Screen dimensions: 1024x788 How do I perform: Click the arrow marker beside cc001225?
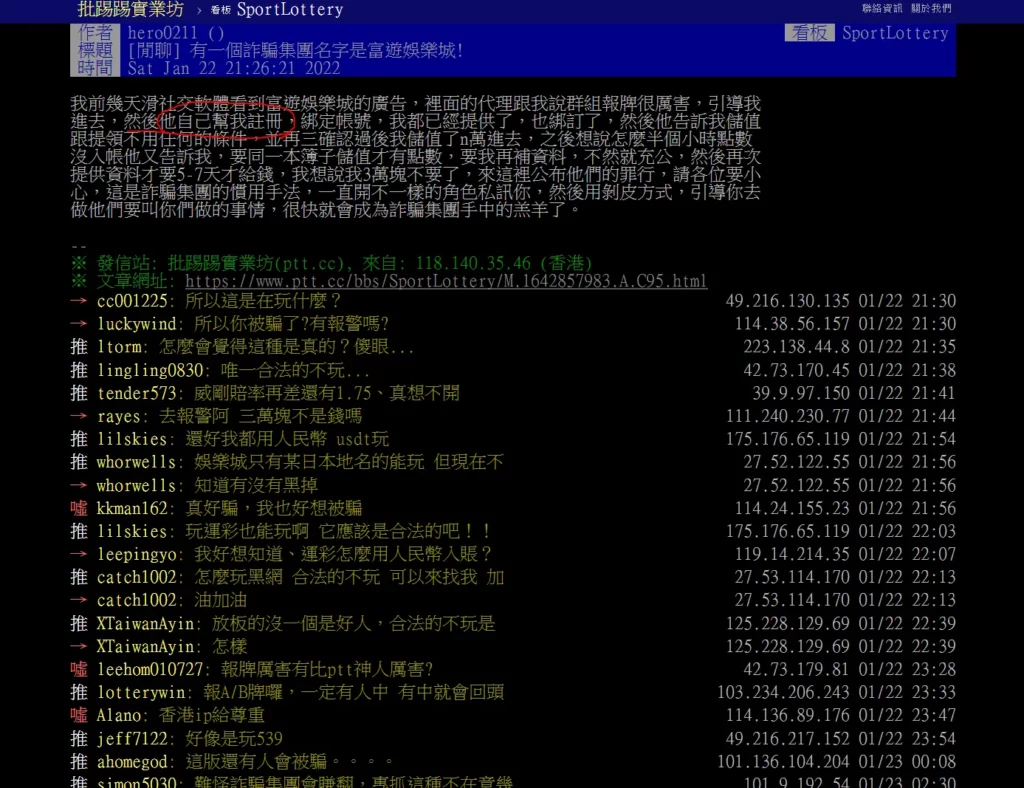tap(79, 301)
